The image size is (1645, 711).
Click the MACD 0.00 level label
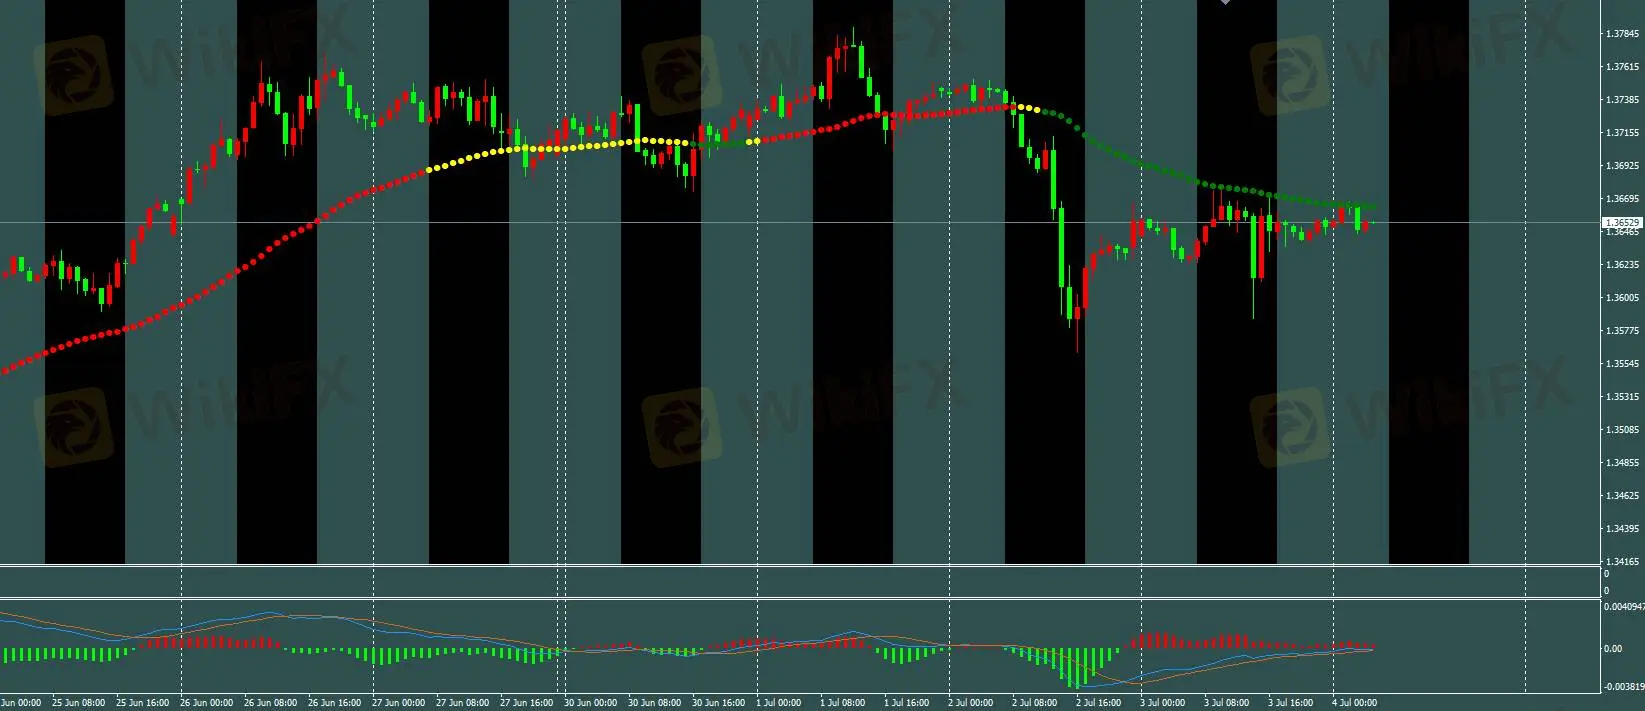point(1613,649)
